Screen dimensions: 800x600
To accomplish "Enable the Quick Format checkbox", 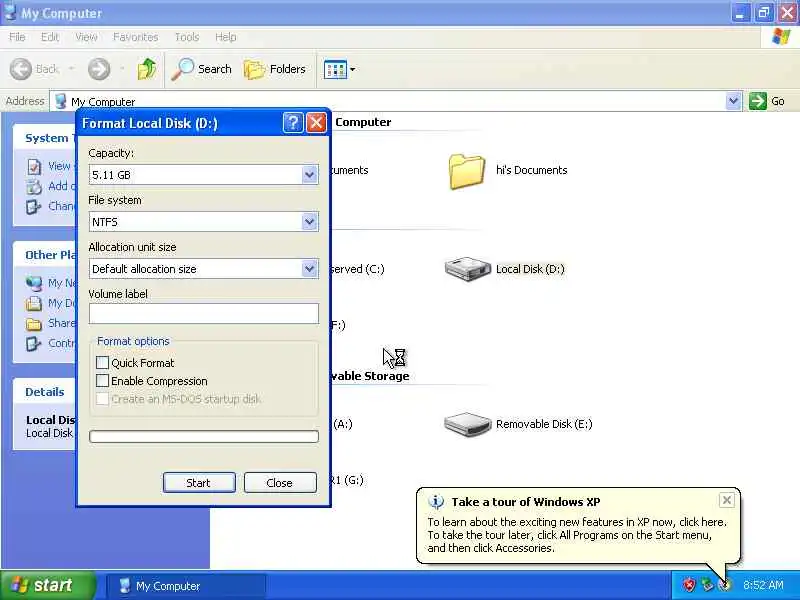I will [x=102, y=363].
